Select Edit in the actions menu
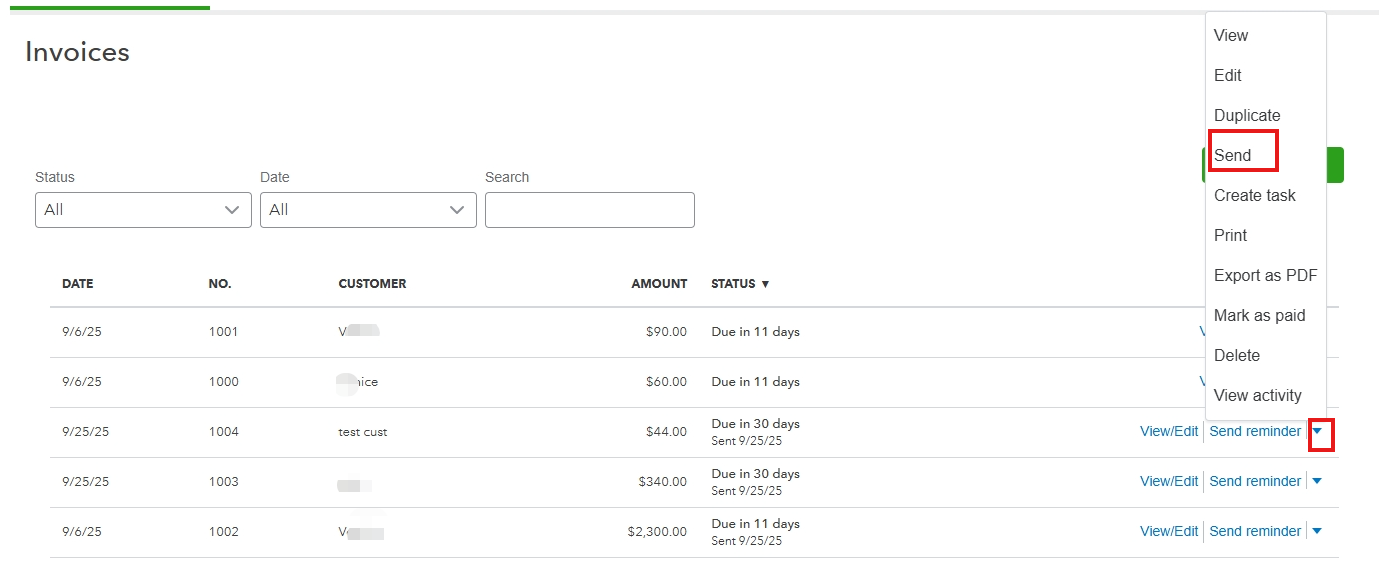 pyautogui.click(x=1228, y=76)
